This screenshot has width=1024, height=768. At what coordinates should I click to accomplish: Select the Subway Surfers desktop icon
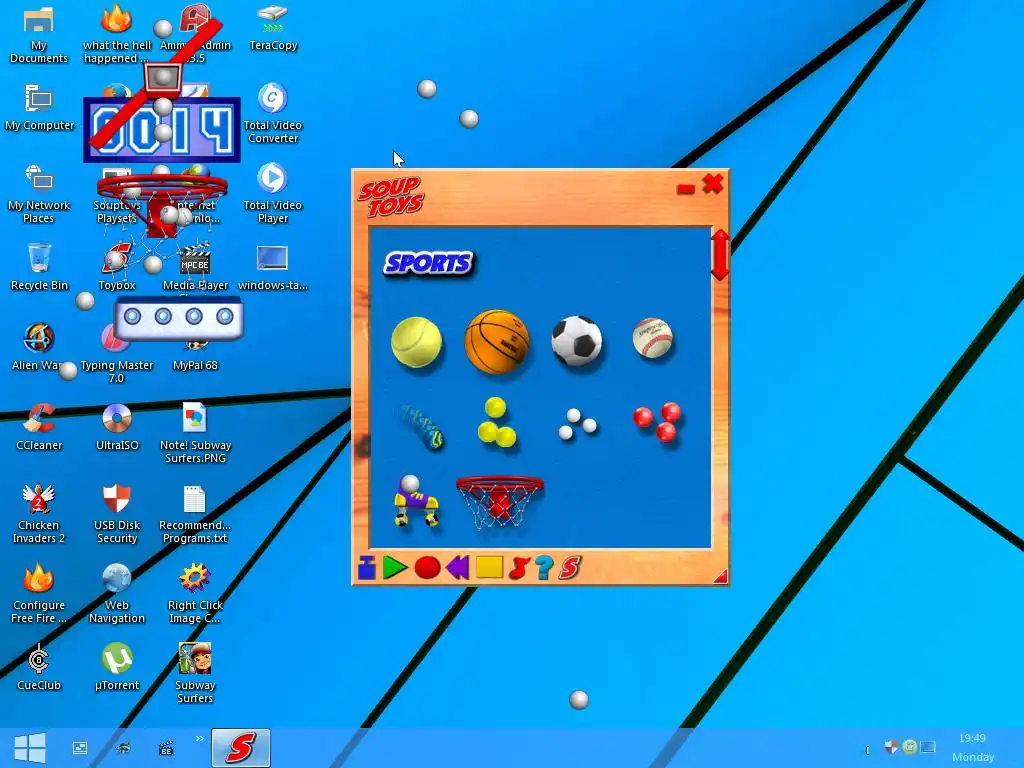[195, 673]
